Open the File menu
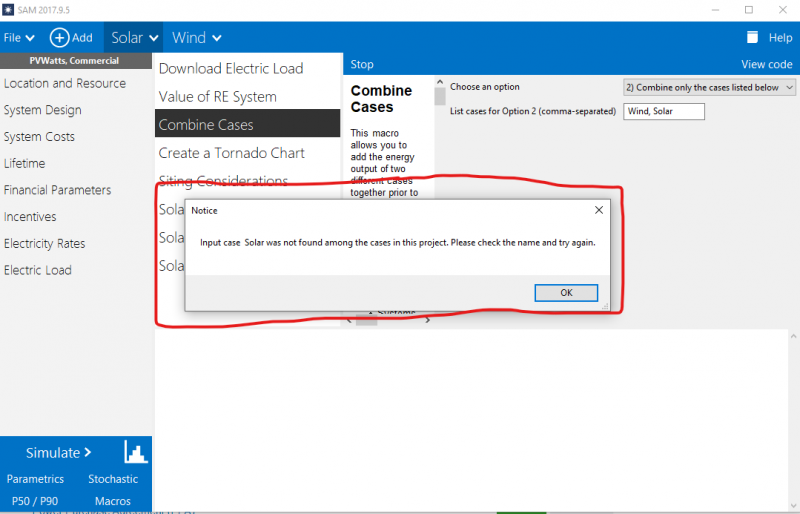800x514 pixels. 19,38
